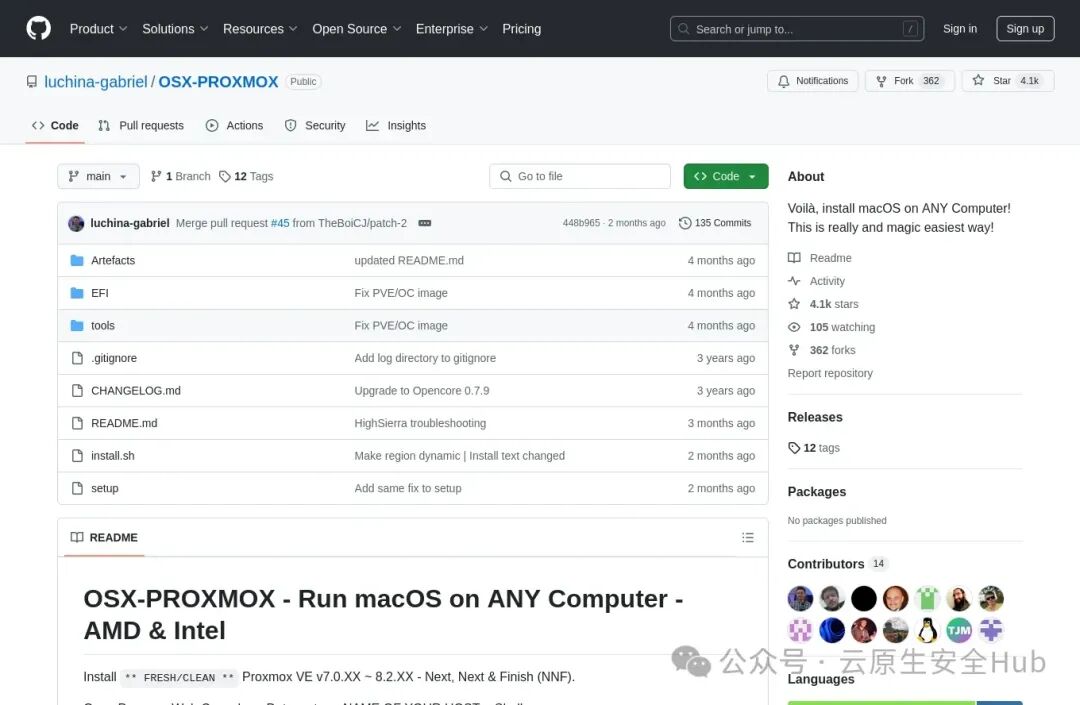Click the setup file icon
Viewport: 1080px width, 705px height.
click(x=77, y=488)
